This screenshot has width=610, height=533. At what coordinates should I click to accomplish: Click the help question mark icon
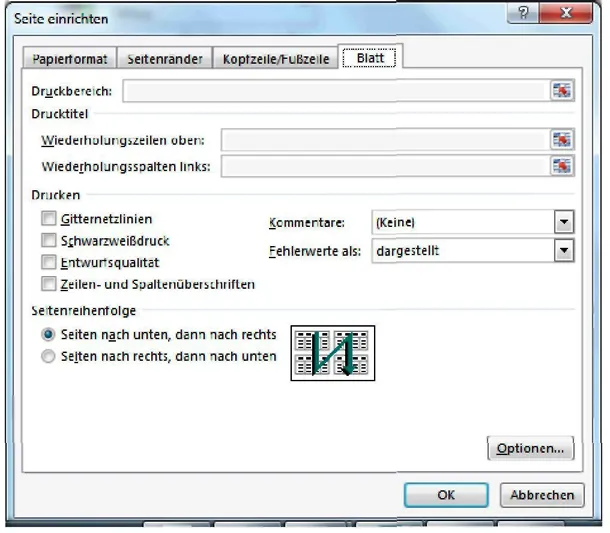(x=522, y=15)
